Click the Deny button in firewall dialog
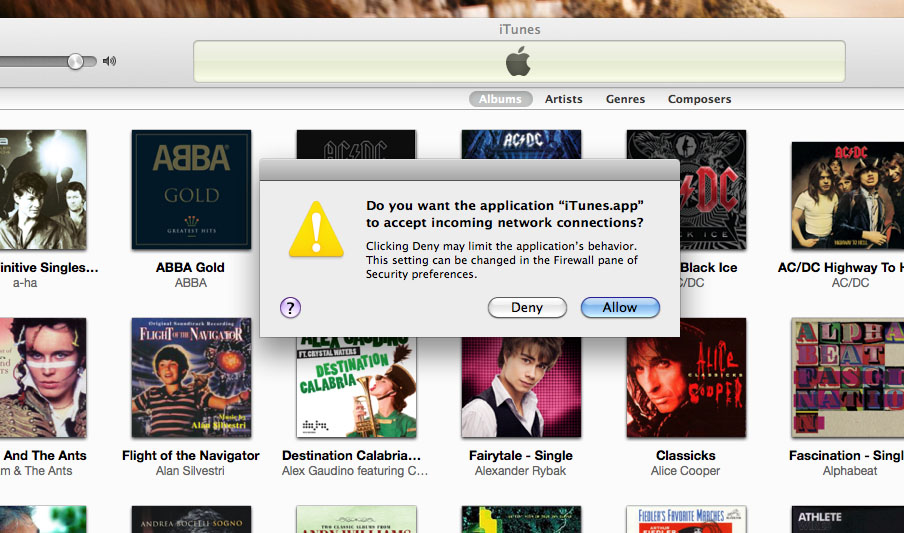This screenshot has width=904, height=533. pos(527,307)
